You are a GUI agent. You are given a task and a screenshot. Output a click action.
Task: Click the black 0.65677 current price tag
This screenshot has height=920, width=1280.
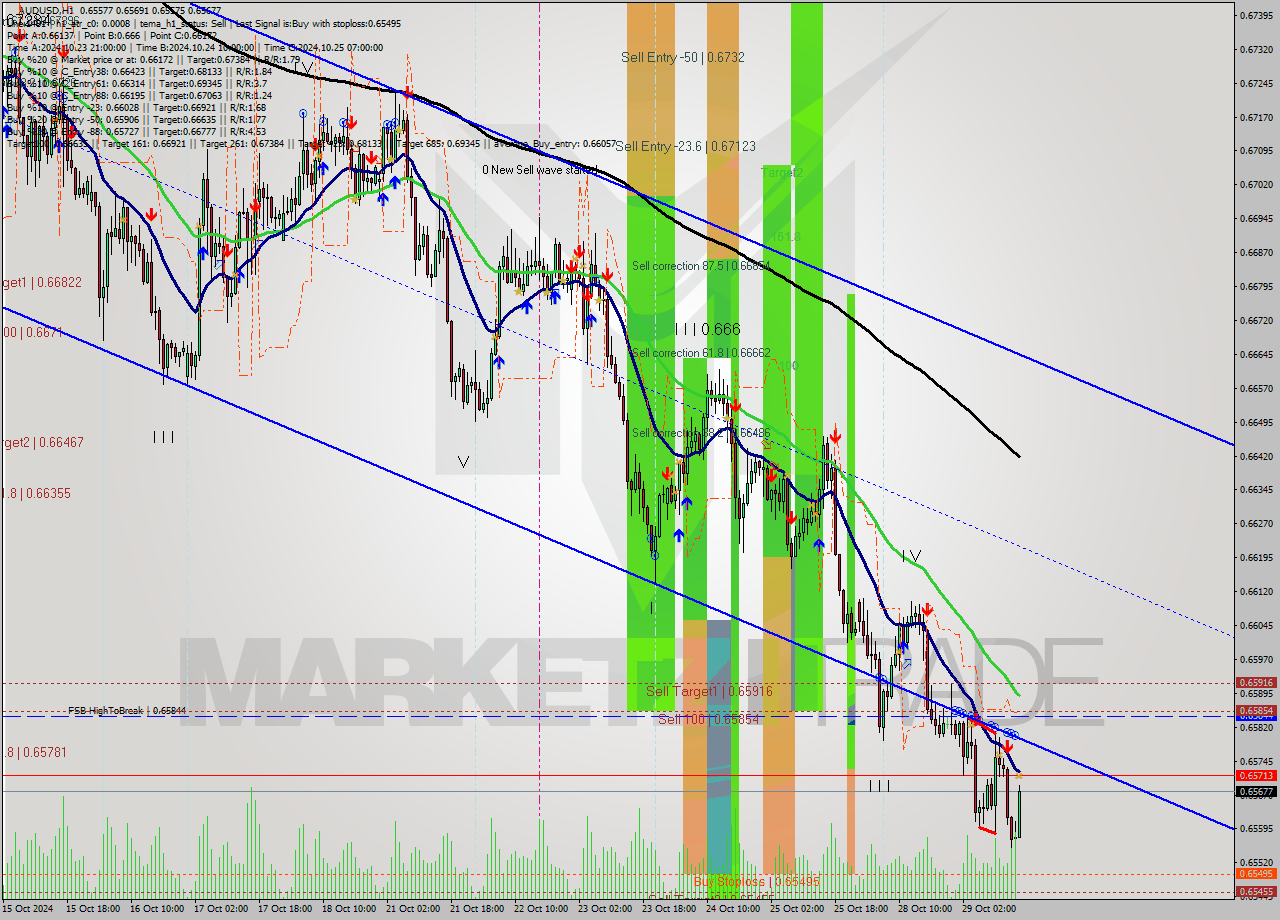point(1257,791)
